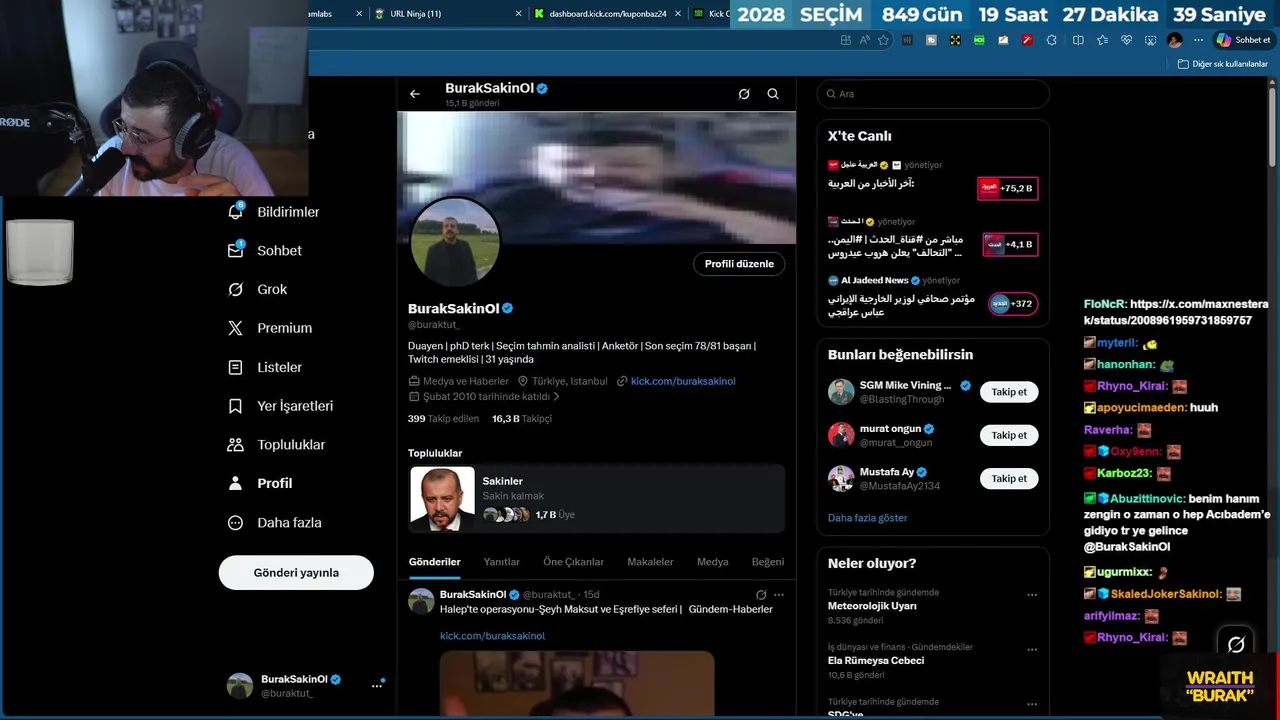Click the profile header search magnifier
Image resolution: width=1280 pixels, height=720 pixels.
773,94
